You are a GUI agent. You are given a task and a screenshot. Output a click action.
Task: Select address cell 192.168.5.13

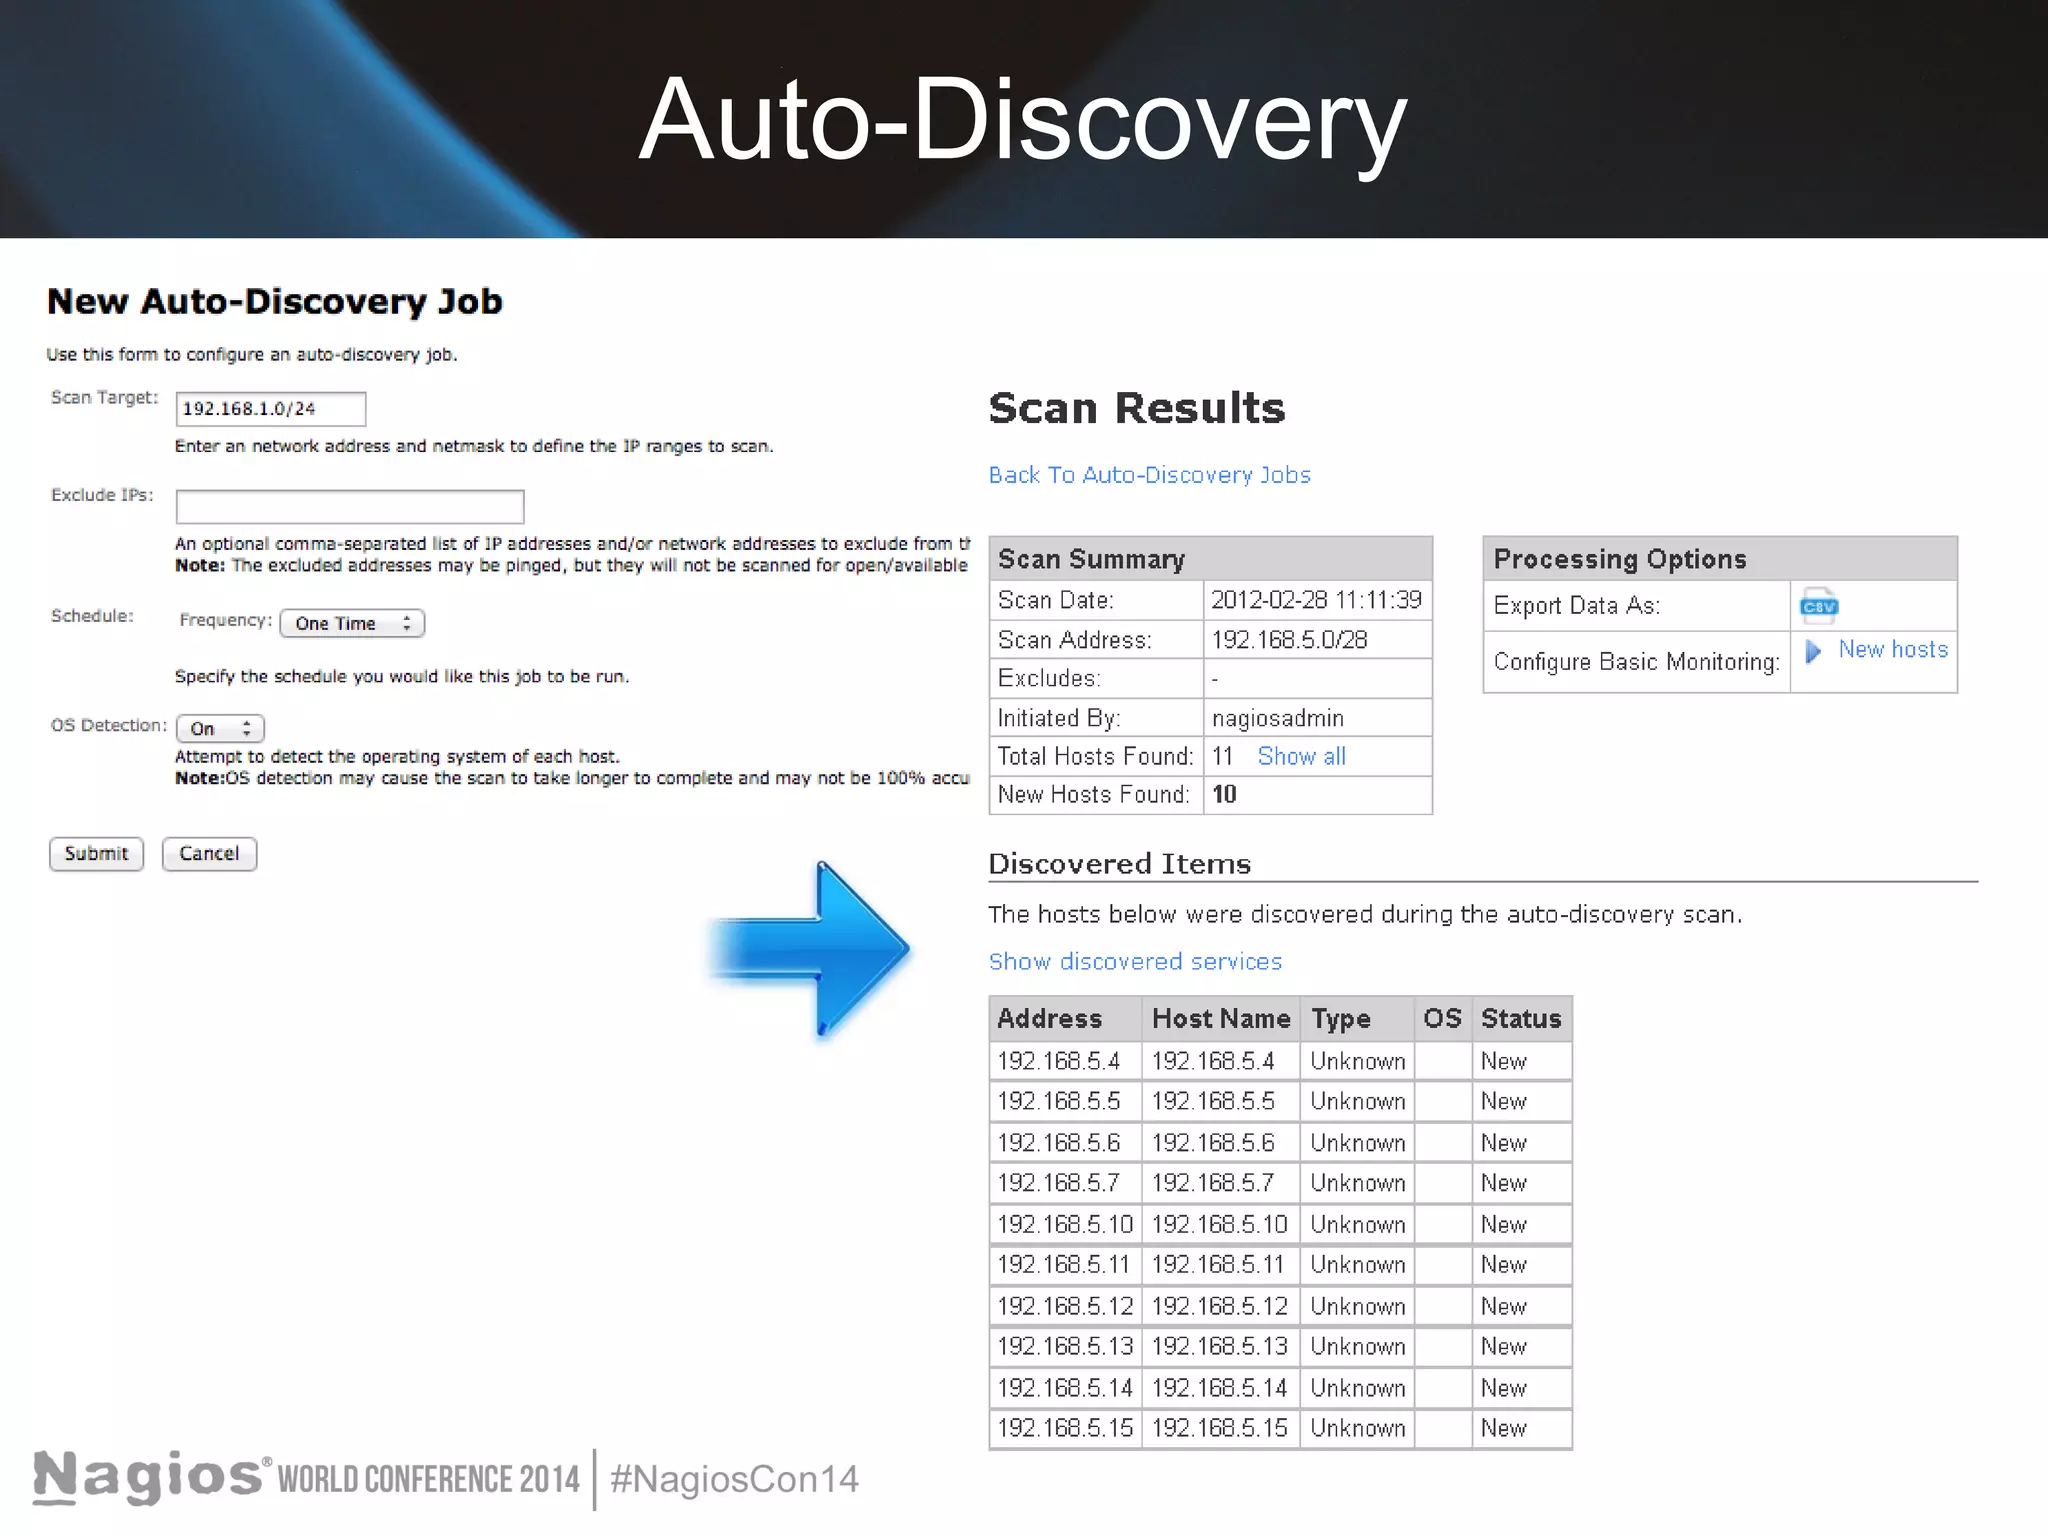click(x=1065, y=1346)
